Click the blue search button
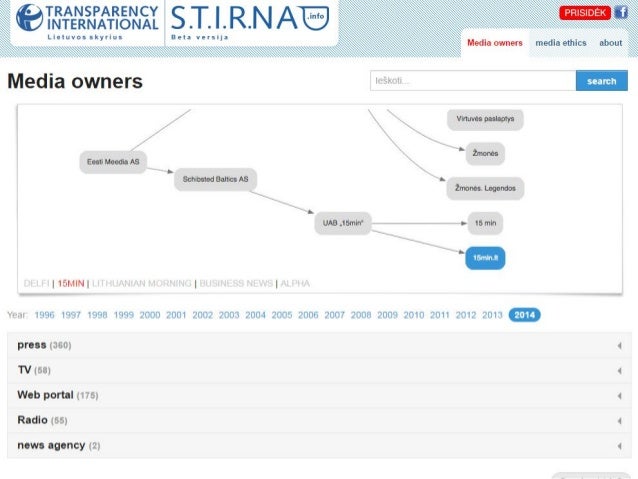Screen dimensions: 638x479 click(601, 81)
